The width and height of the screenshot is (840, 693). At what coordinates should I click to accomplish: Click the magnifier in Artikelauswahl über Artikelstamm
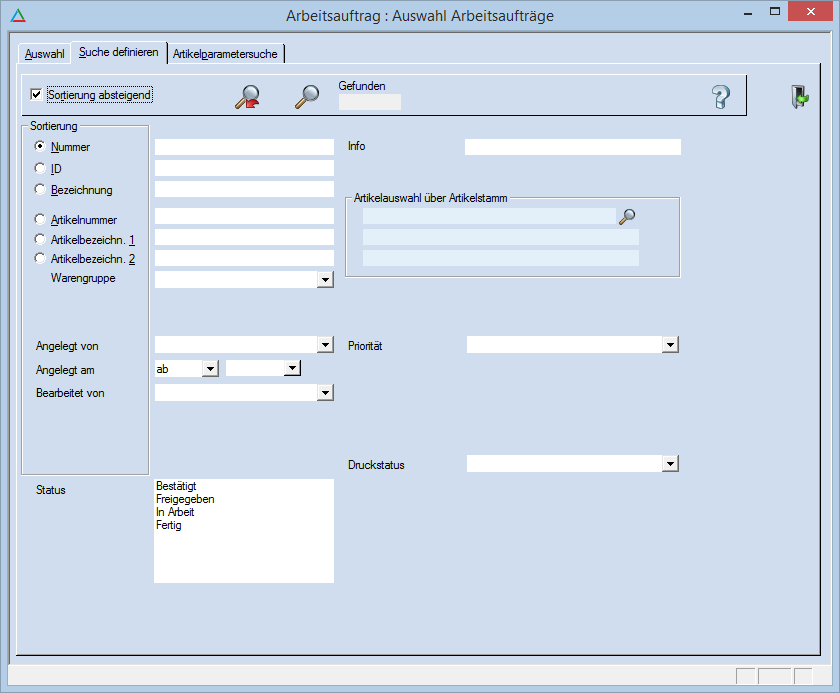click(x=627, y=216)
